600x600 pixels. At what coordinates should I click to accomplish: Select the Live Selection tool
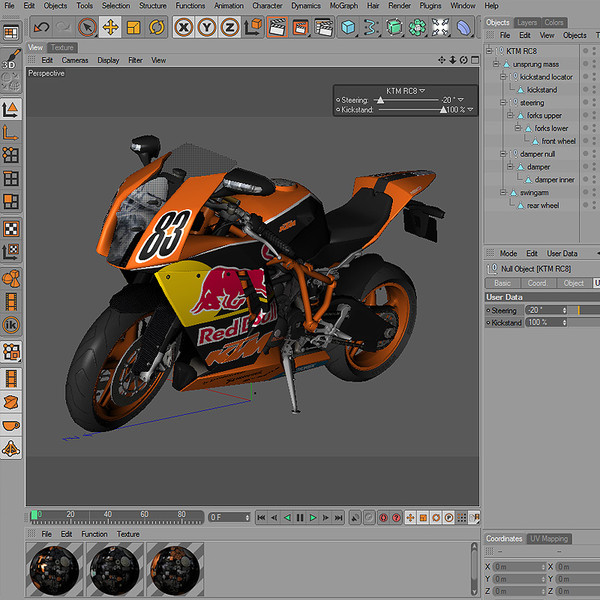point(87,28)
